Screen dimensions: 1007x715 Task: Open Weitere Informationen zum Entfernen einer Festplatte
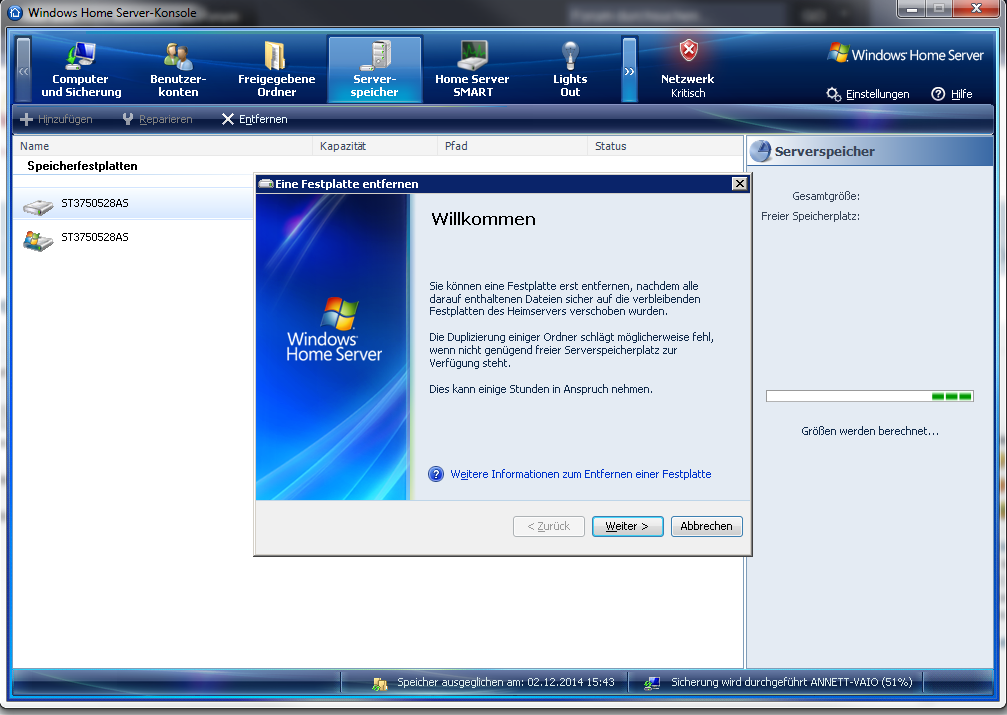(x=581, y=474)
